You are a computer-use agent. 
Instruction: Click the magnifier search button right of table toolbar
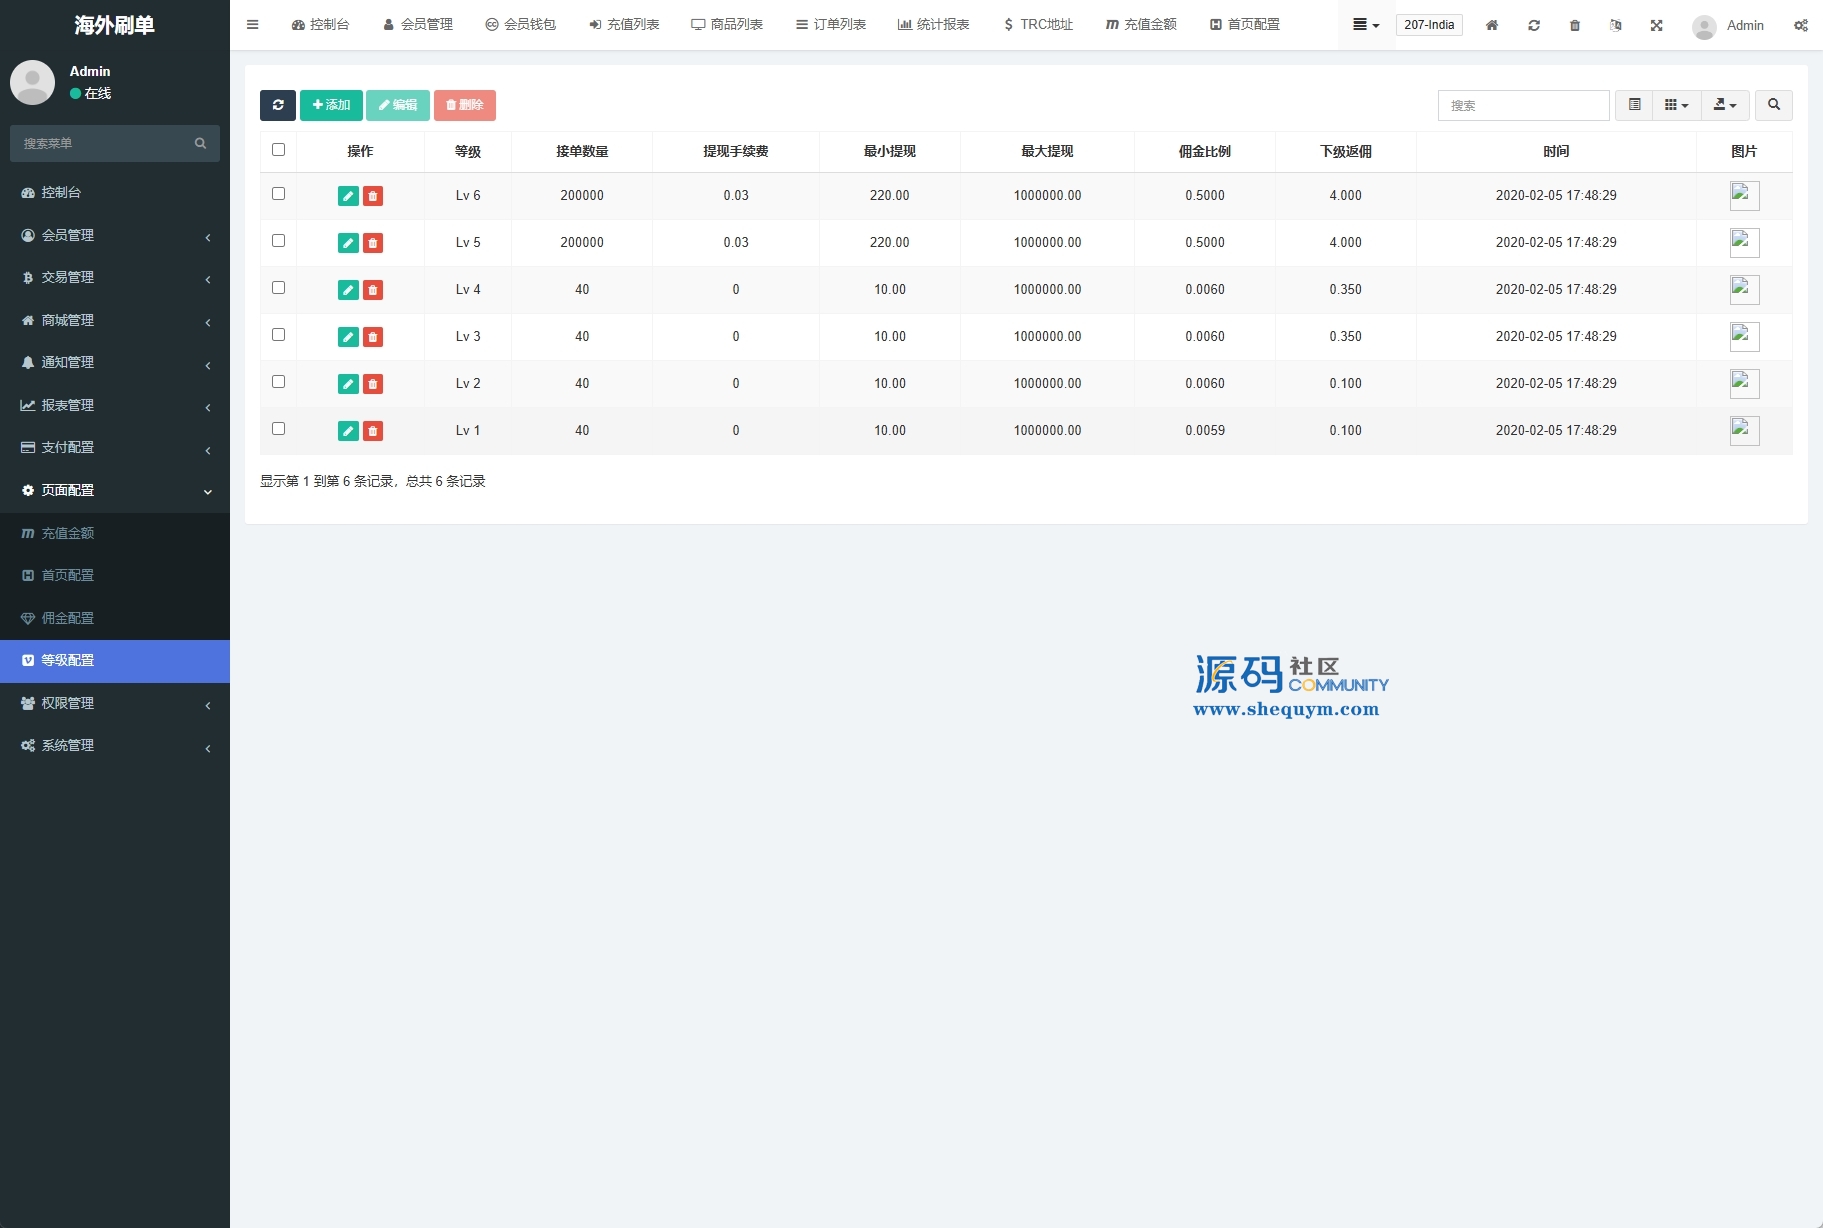(1773, 105)
